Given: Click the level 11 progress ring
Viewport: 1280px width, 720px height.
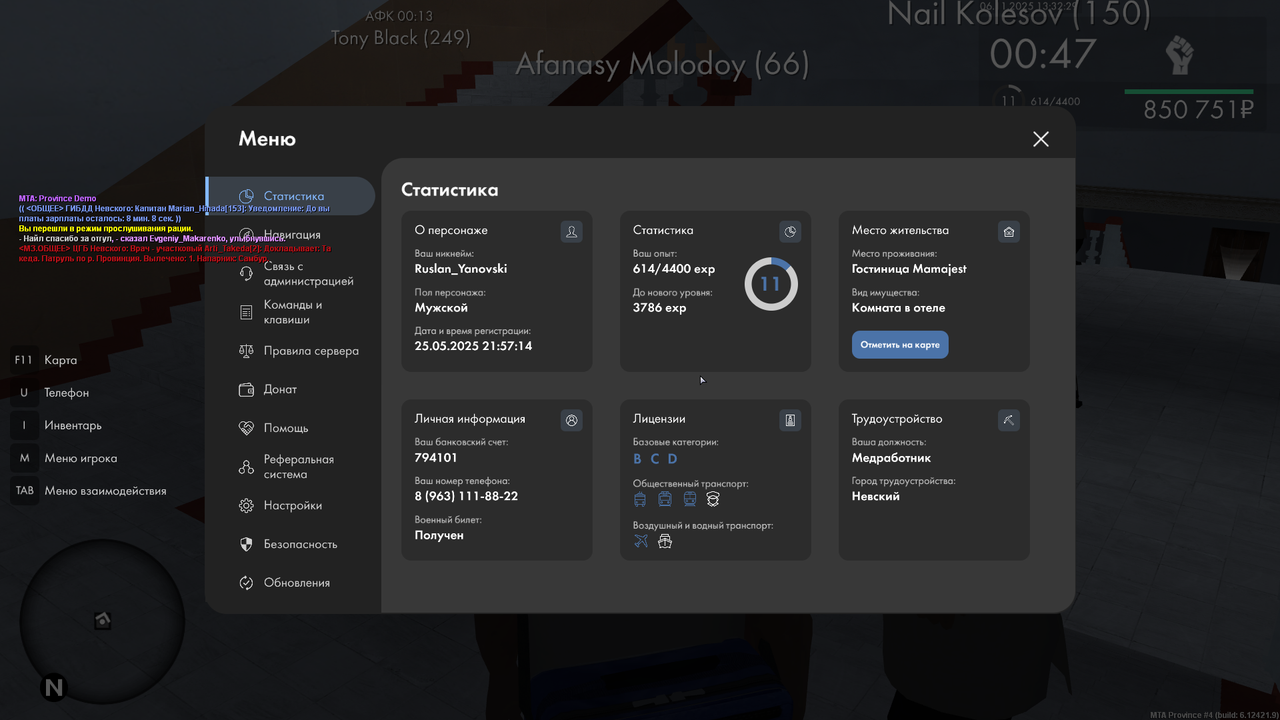Looking at the screenshot, I should (x=770, y=284).
